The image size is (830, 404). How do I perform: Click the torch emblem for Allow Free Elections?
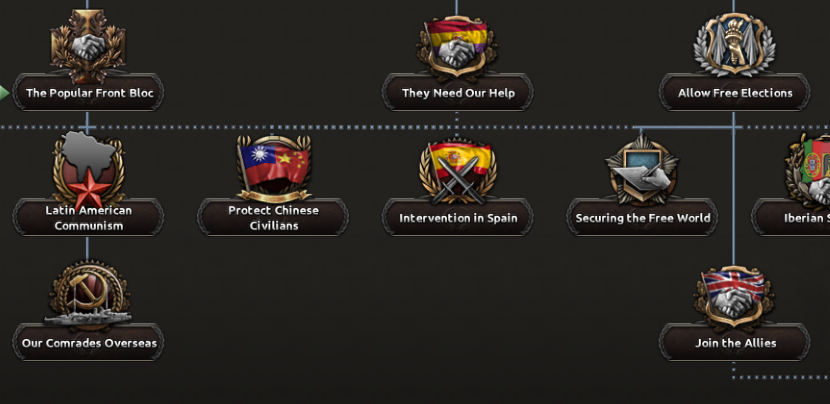tap(734, 44)
